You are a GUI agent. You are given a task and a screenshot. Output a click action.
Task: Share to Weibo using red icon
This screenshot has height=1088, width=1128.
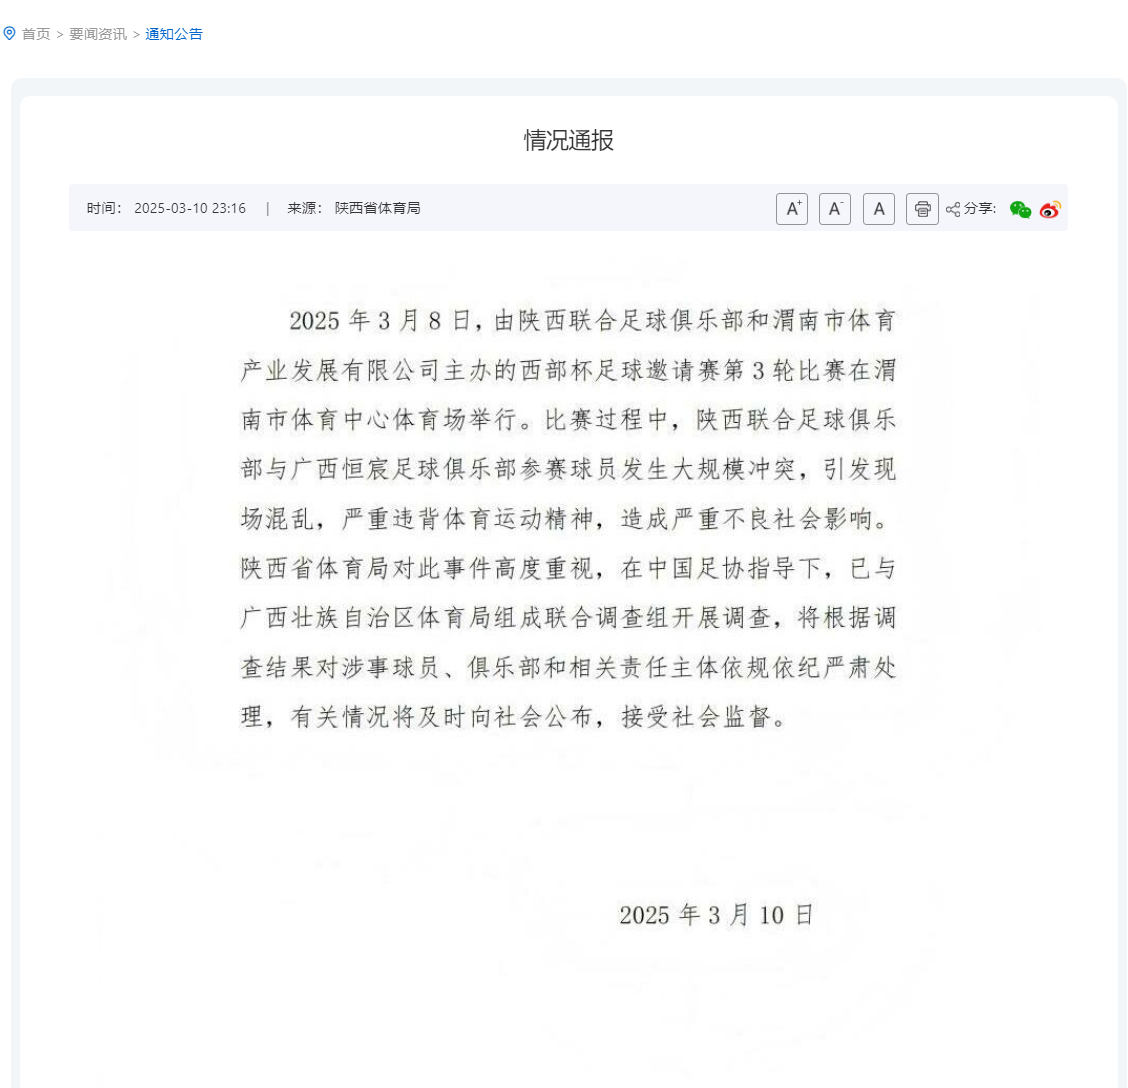click(1050, 209)
